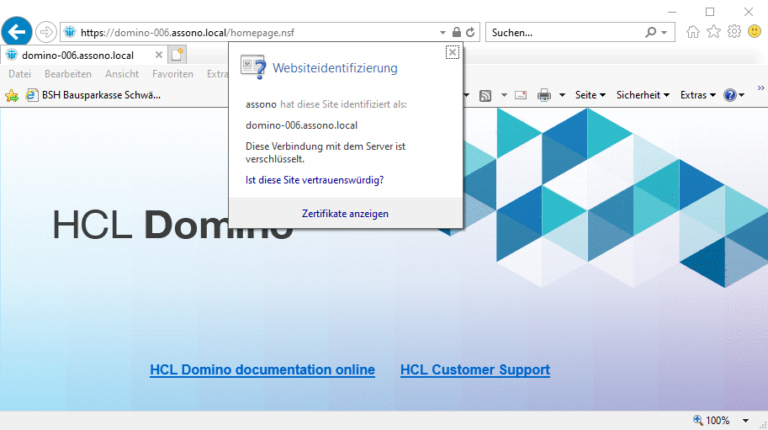This screenshot has height=430, width=768.
Task: Click the site favicon in address bar
Action: pyautogui.click(x=70, y=32)
